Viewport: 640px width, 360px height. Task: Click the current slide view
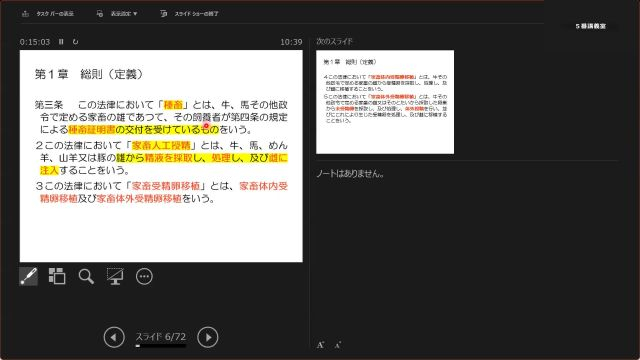pos(161,156)
